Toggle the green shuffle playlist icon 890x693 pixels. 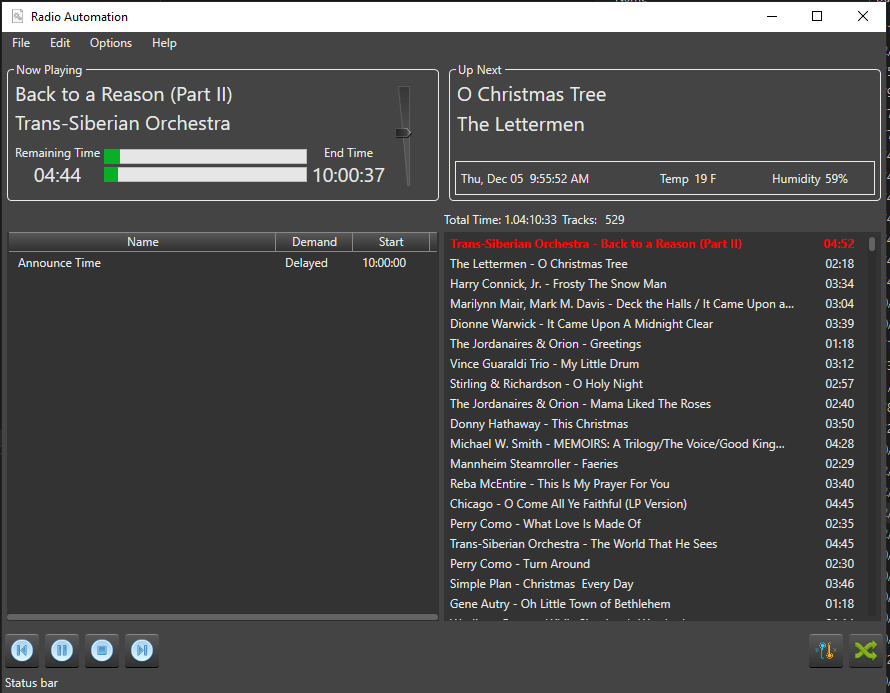866,650
